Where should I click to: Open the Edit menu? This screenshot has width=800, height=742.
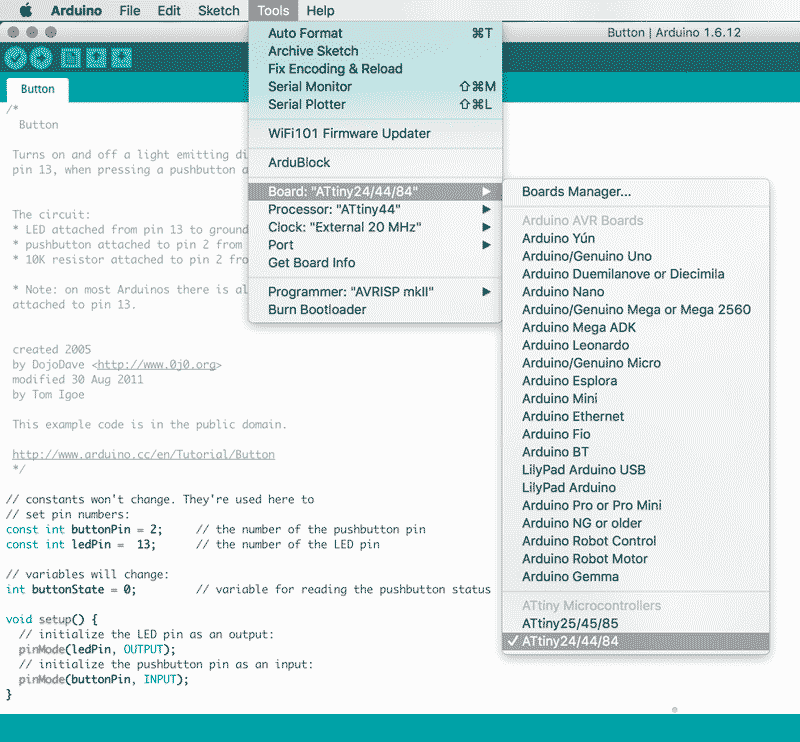(x=169, y=10)
